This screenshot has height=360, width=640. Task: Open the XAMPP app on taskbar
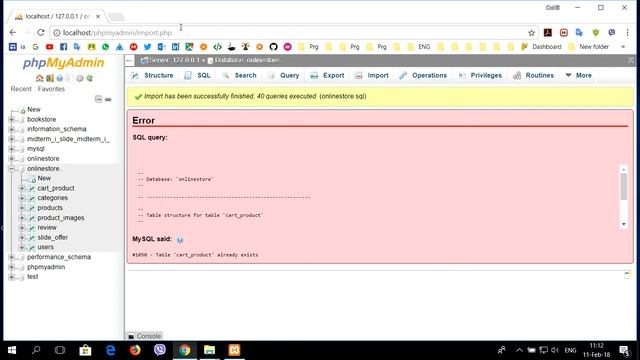(x=234, y=350)
